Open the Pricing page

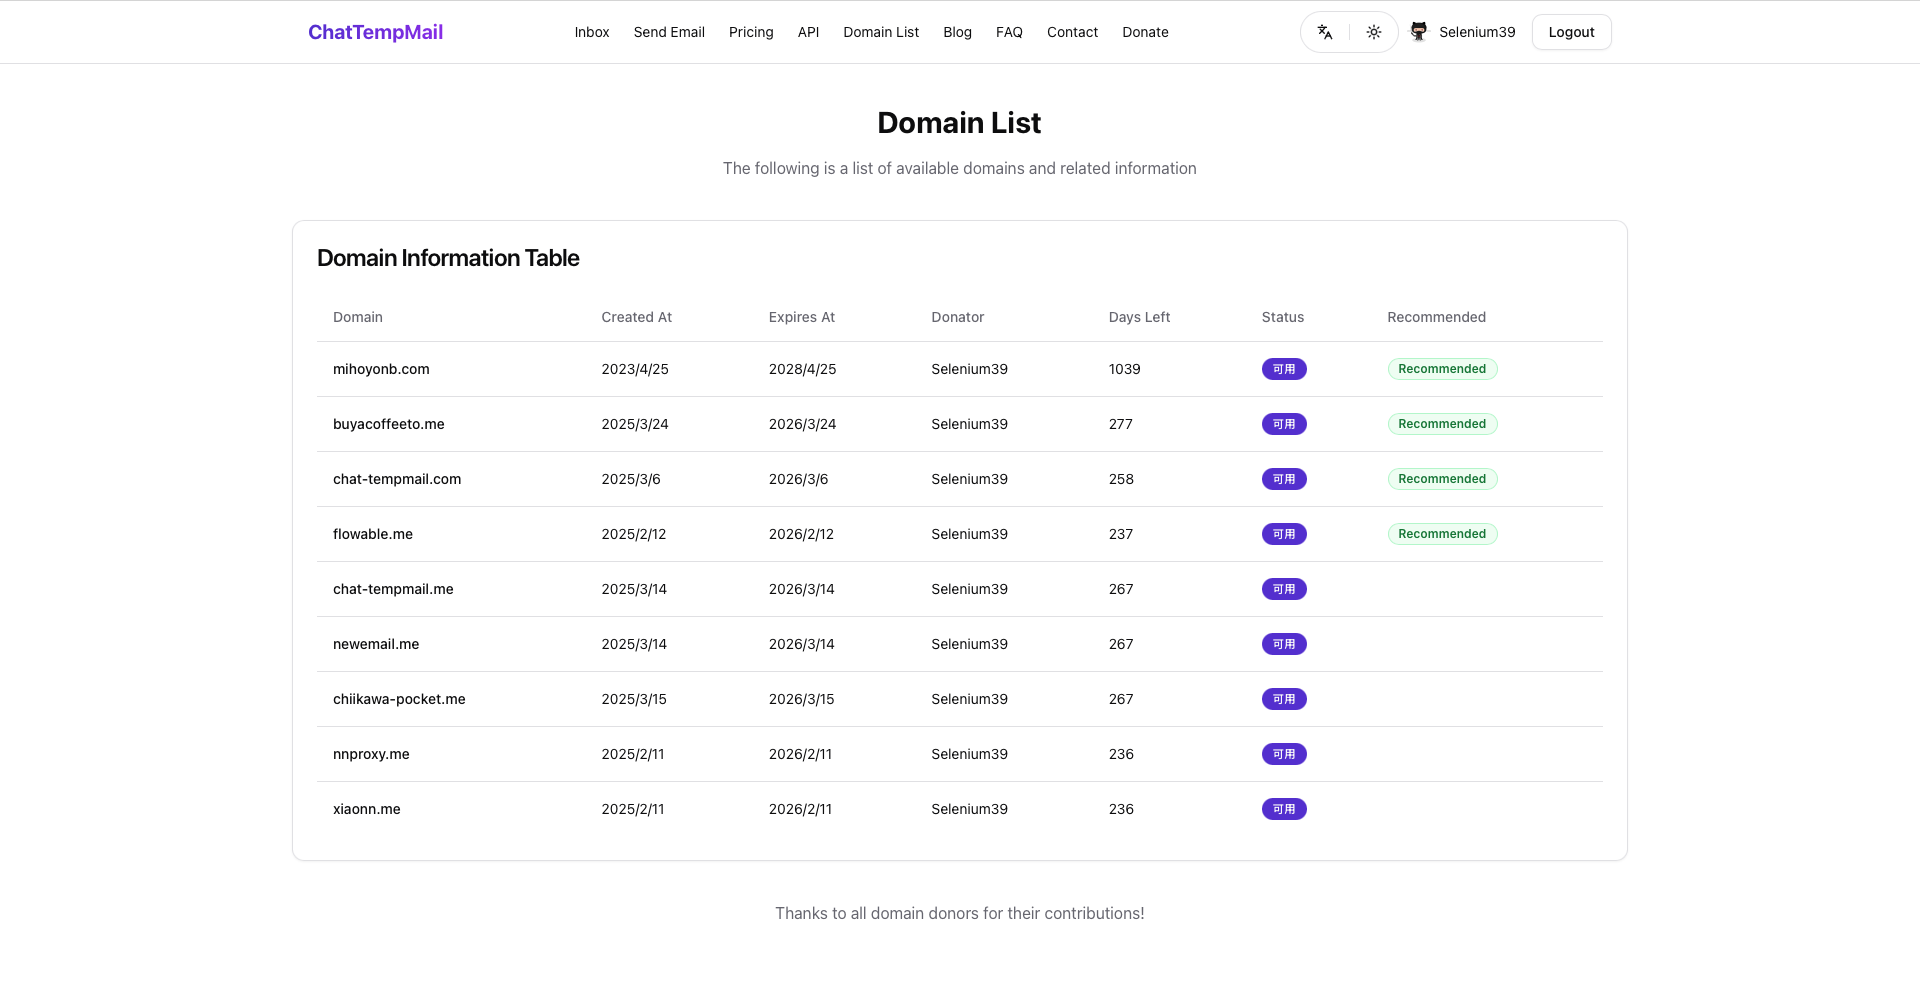751,32
